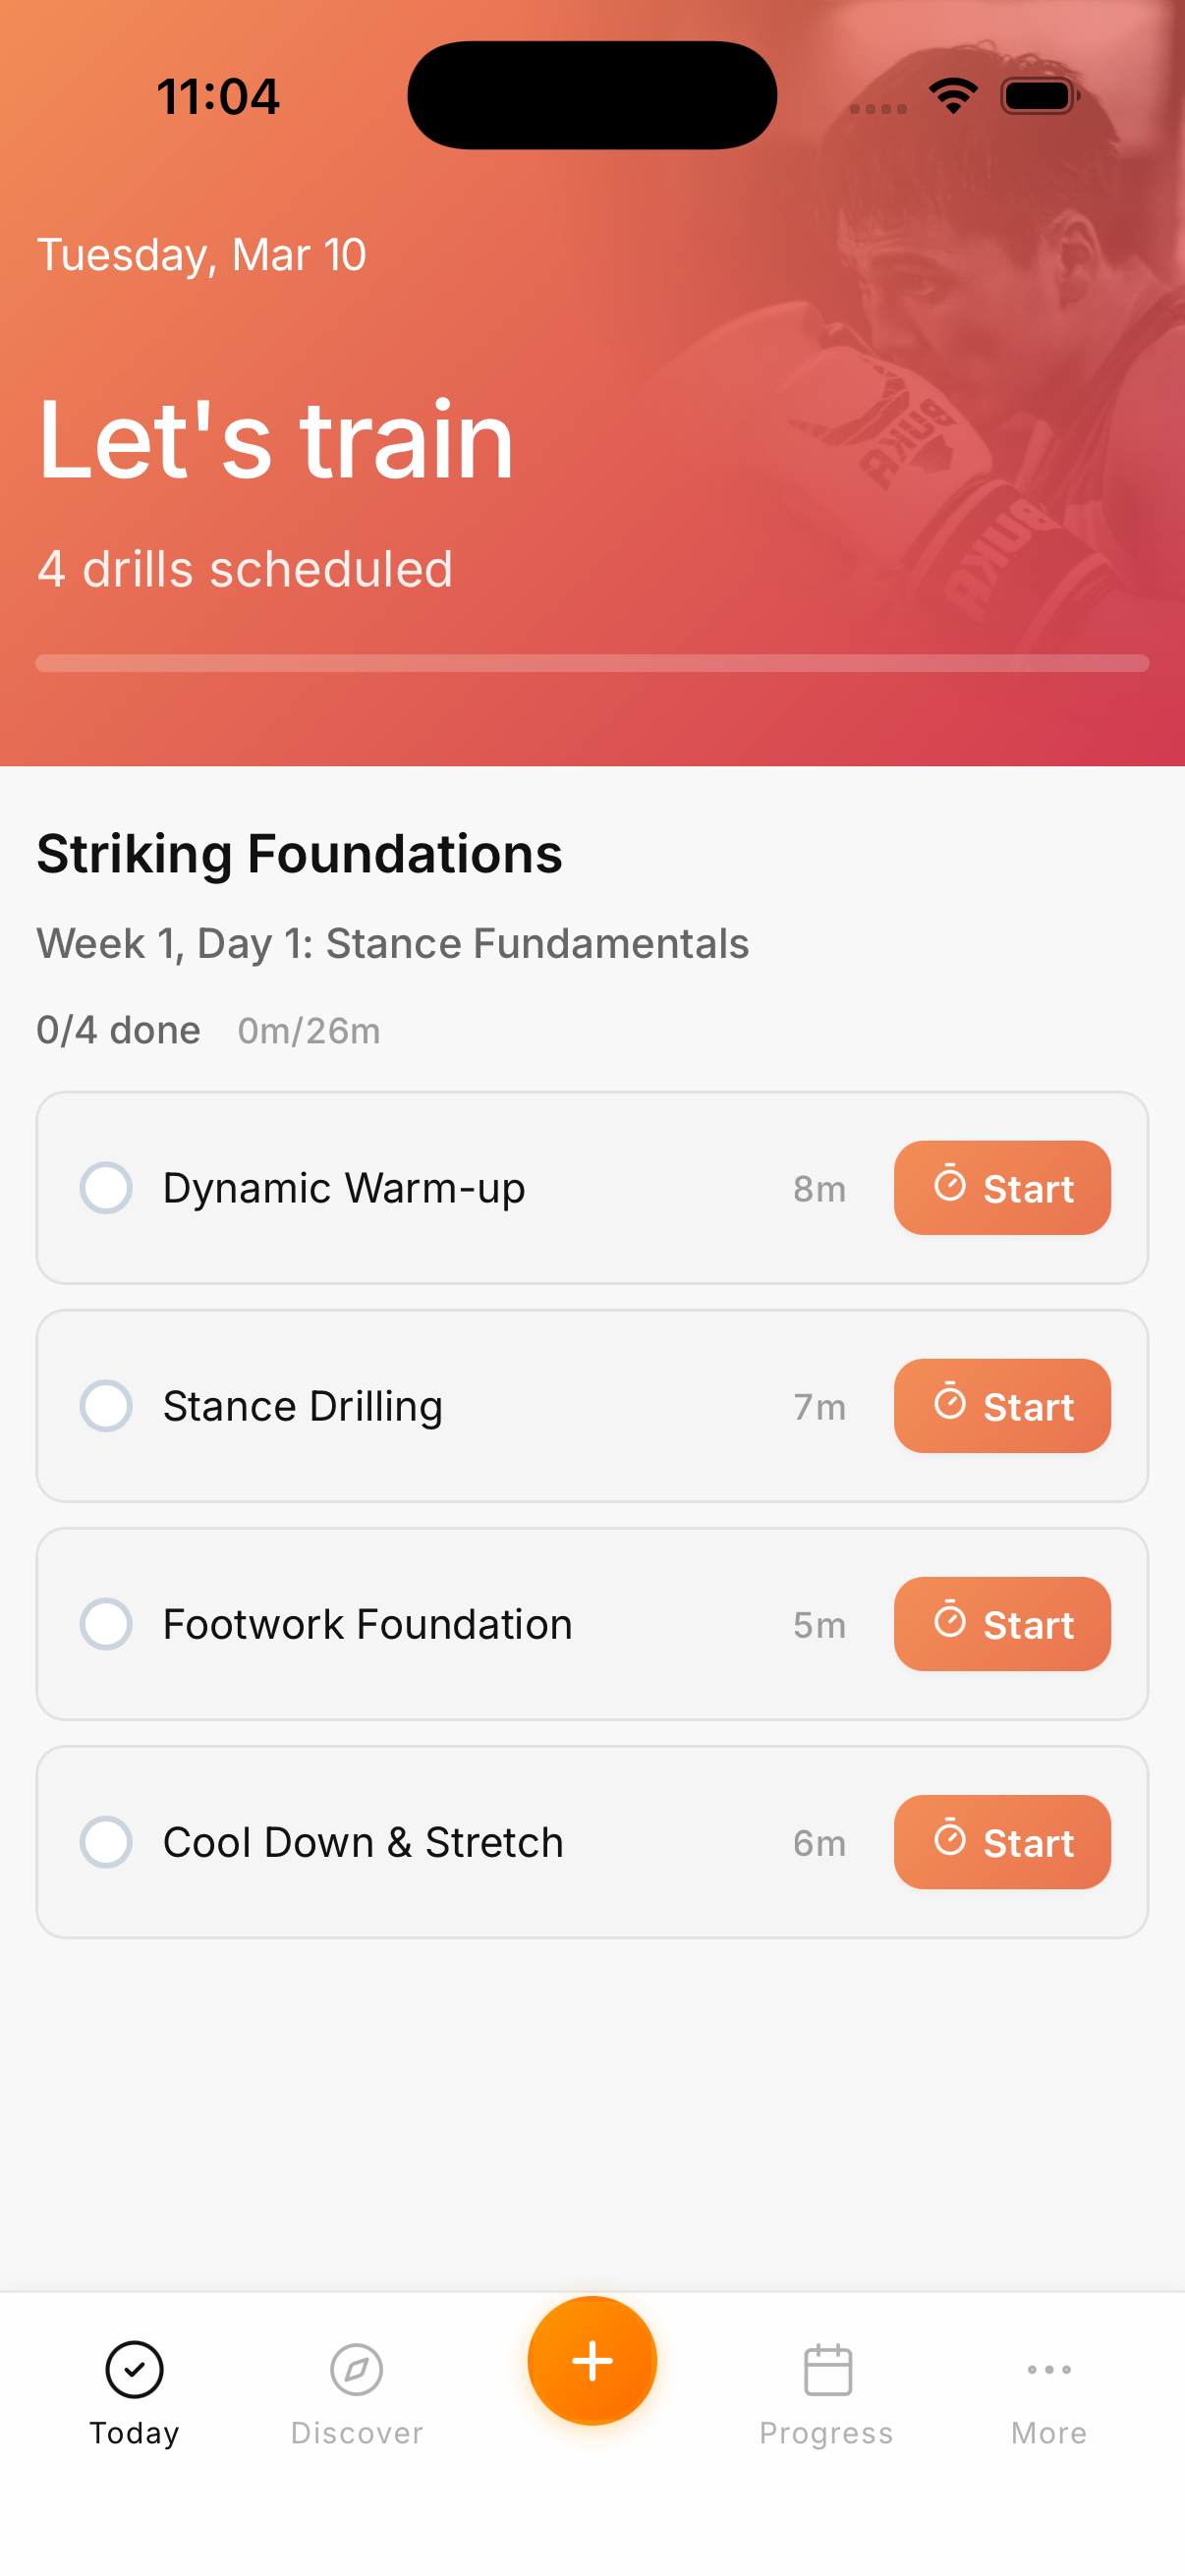1185x2576 pixels.
Task: Mark Cool Down & Stretch done
Action: coord(106,1842)
